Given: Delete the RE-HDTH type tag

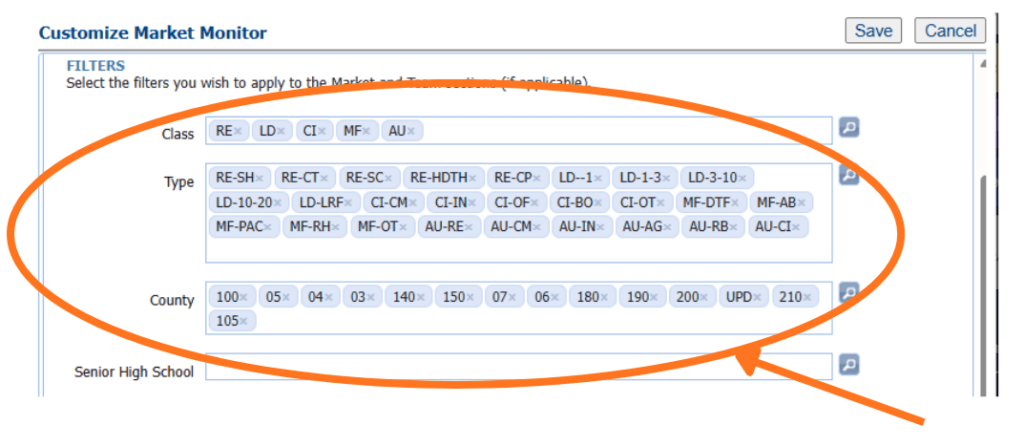Looking at the screenshot, I should coord(474,178).
